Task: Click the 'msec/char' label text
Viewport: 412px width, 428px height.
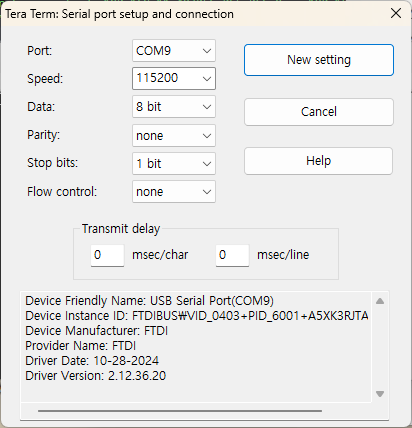Action: pos(160,255)
